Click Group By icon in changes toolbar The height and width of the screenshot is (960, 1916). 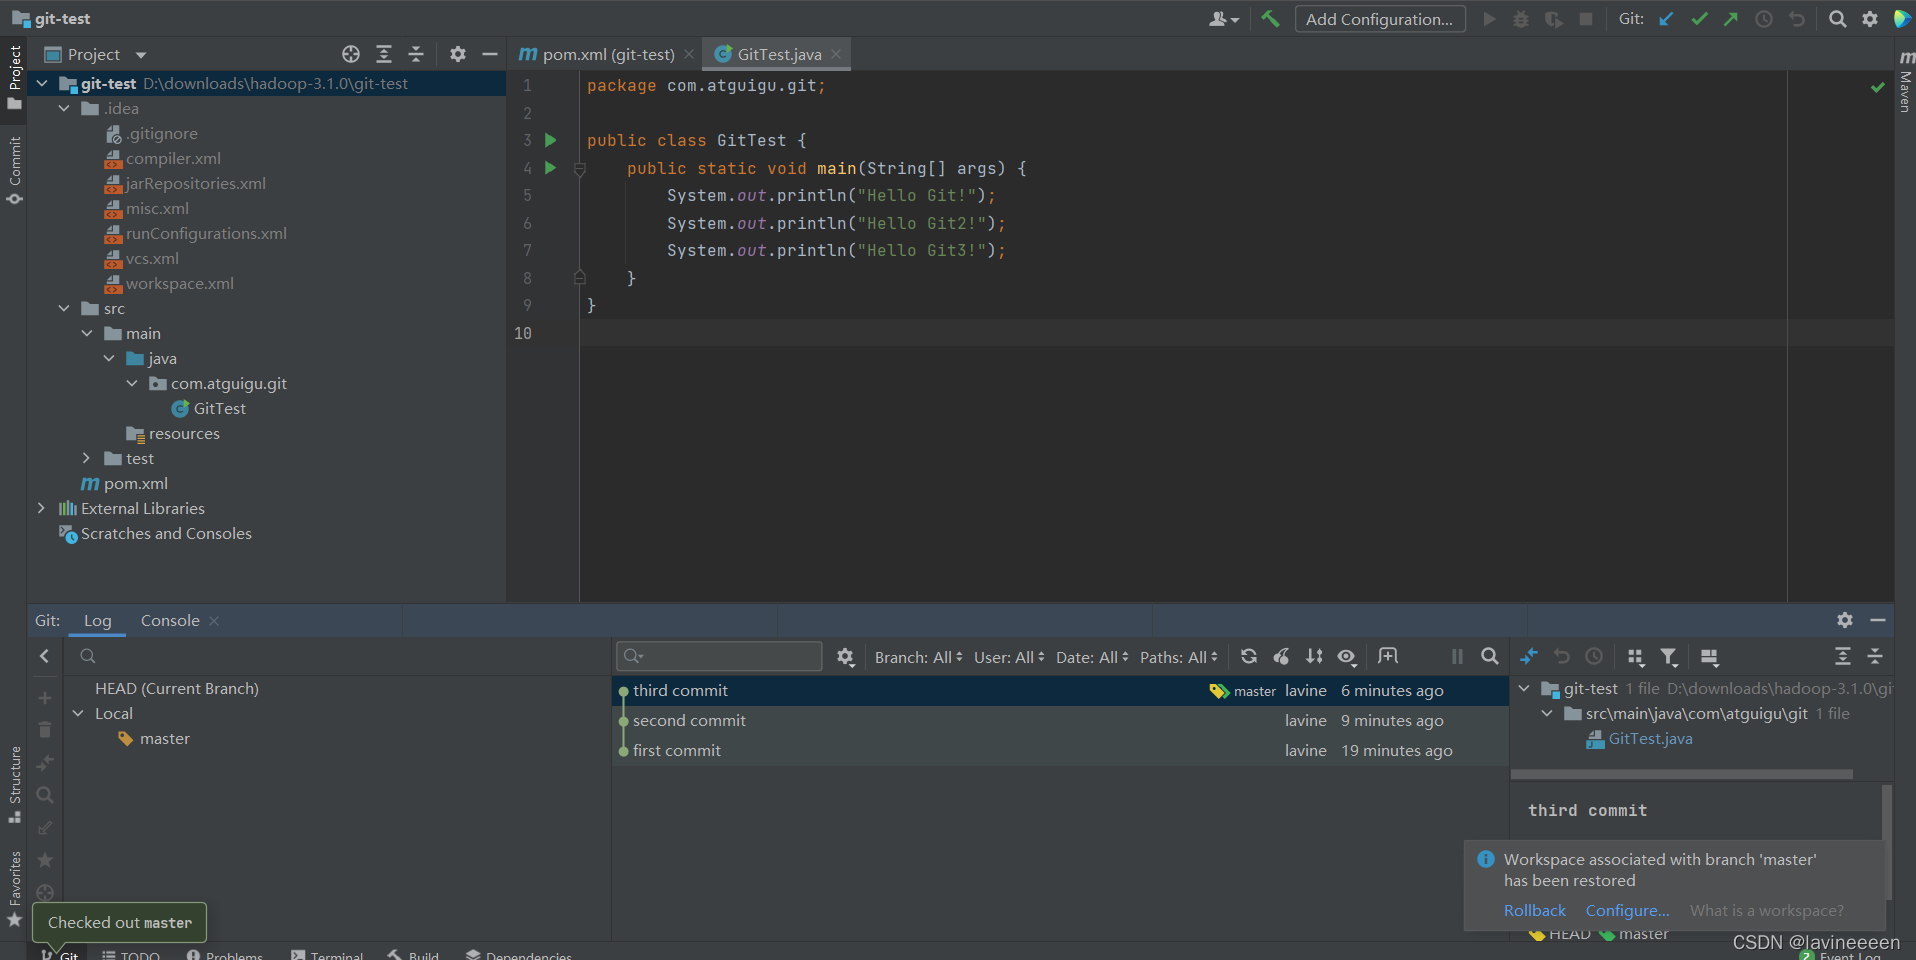coord(1636,657)
